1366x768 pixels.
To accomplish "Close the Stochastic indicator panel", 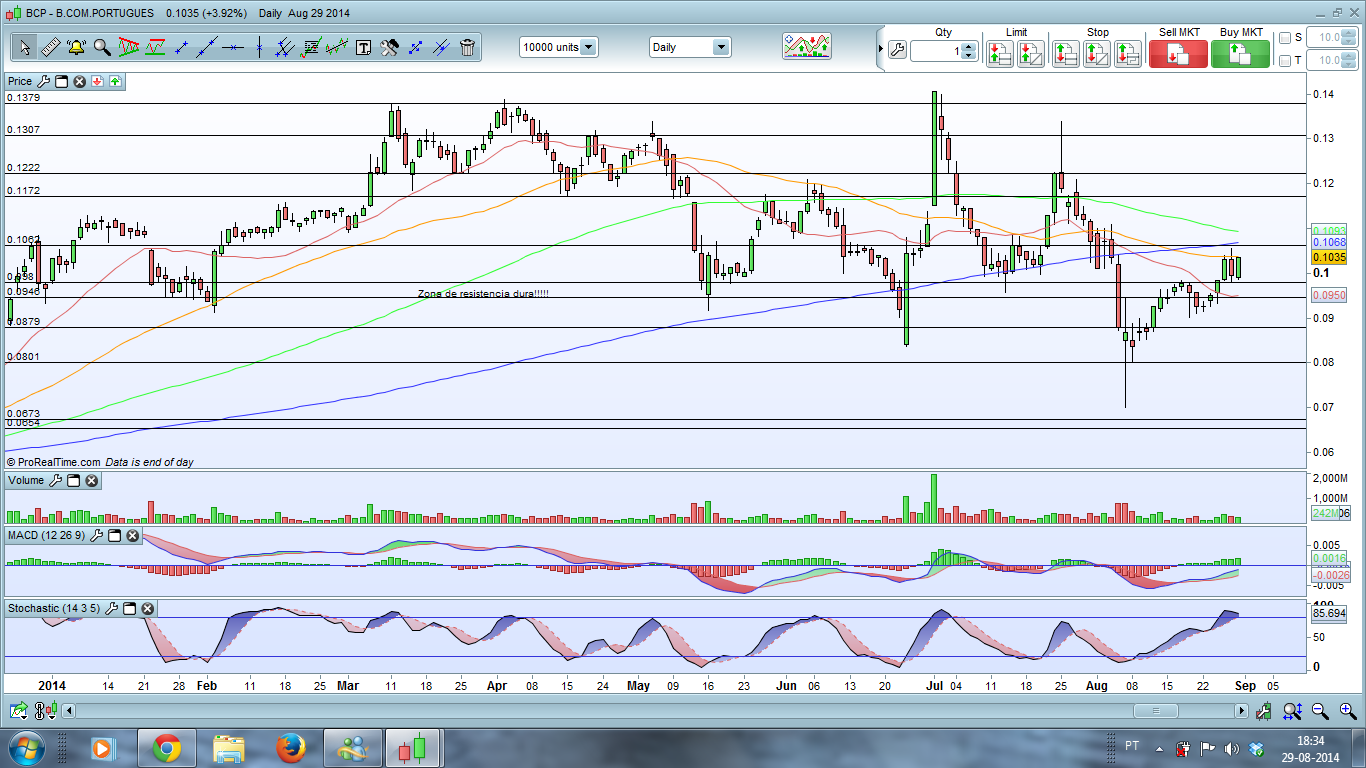I will coord(147,608).
